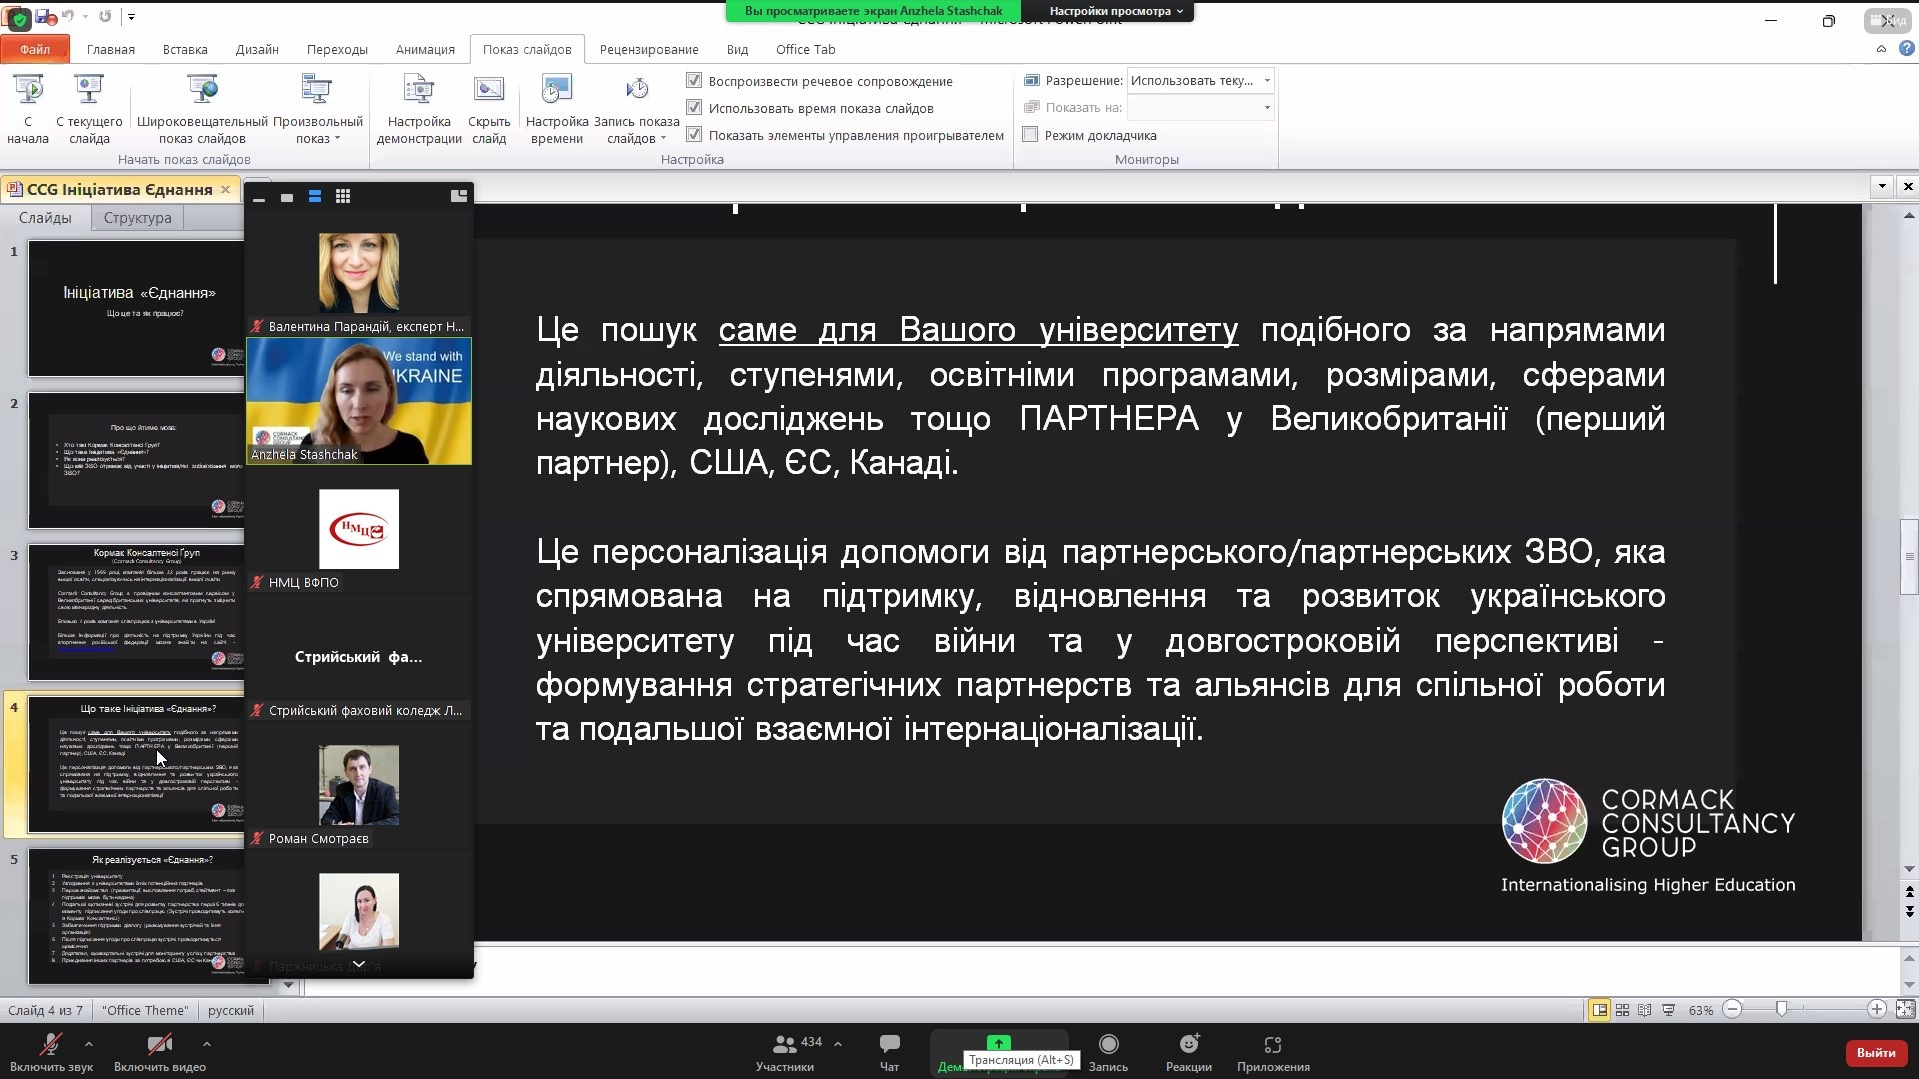Click the 'Запись' record icon in Zoom

coord(1108,1045)
